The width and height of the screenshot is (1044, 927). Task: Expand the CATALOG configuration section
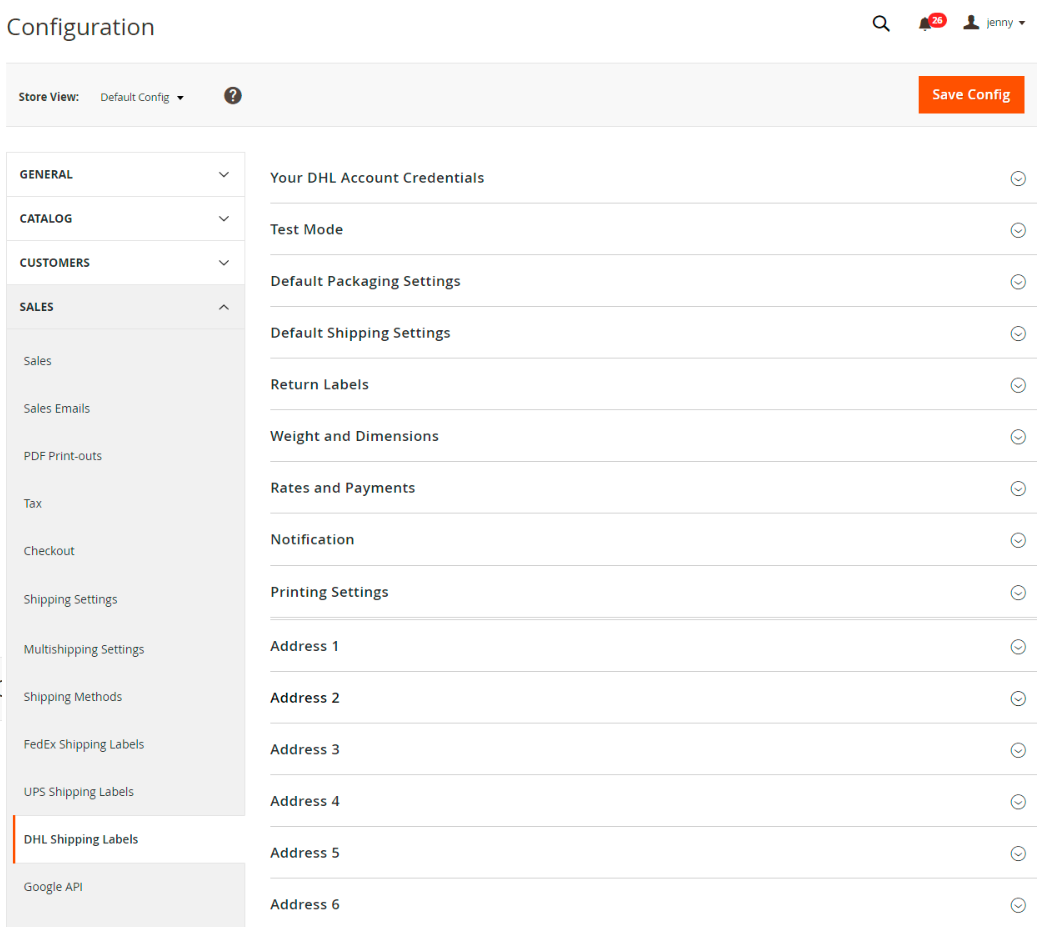click(x=125, y=218)
